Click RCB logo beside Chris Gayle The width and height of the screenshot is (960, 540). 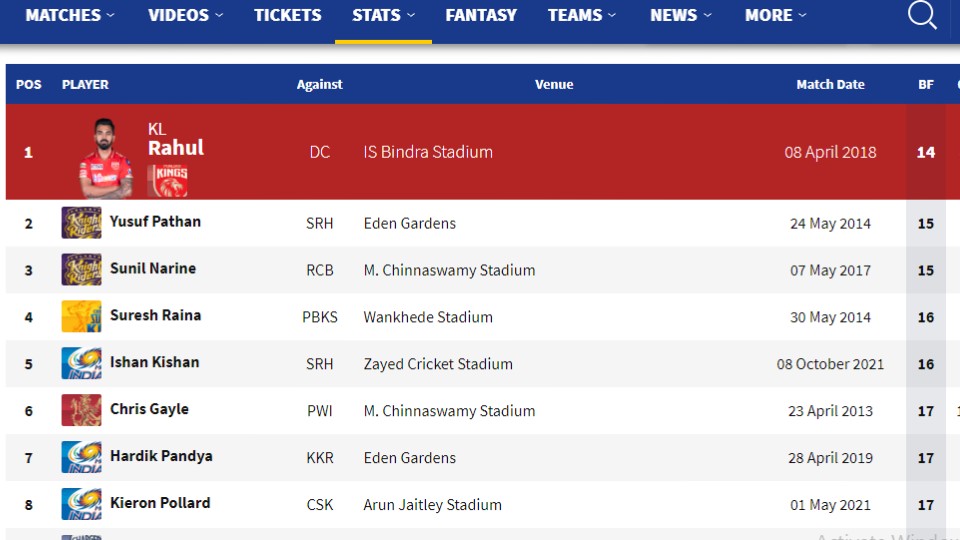click(x=81, y=410)
